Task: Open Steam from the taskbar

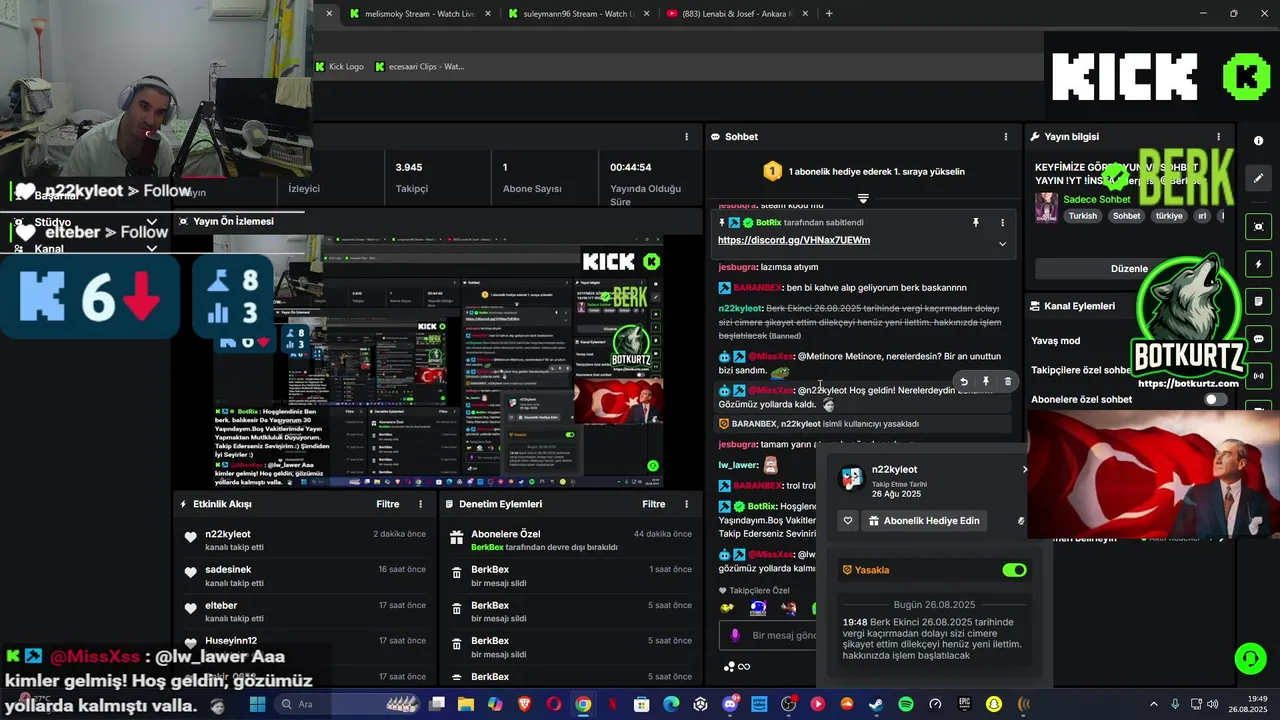Action: pos(876,704)
